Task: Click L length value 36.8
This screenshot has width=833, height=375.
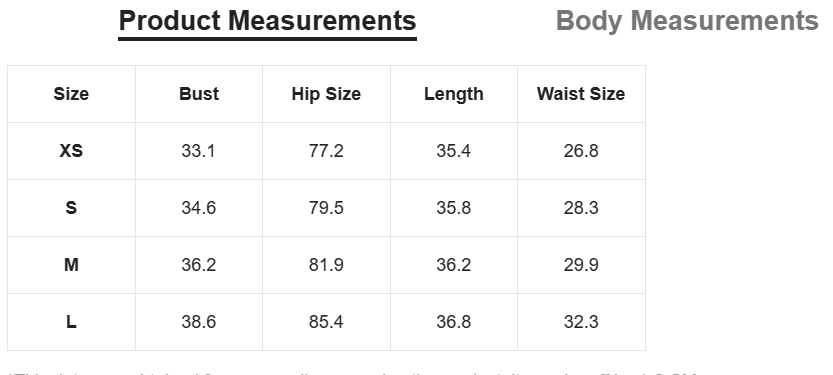Action: coord(454,322)
